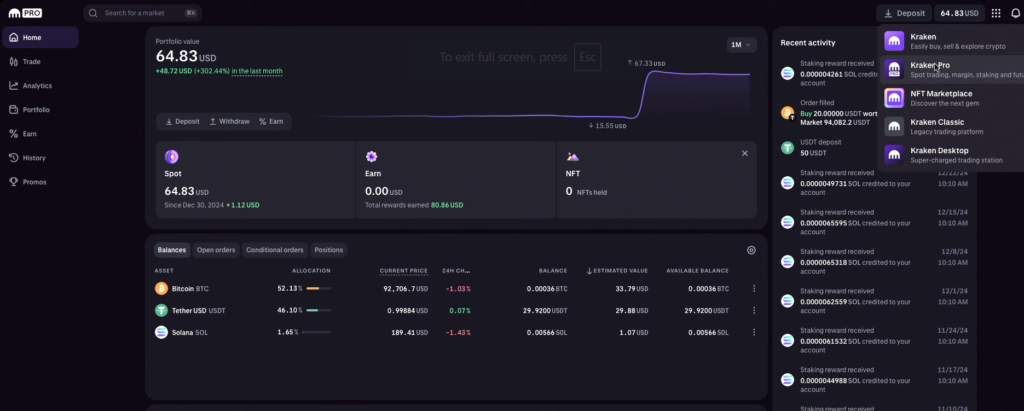The width and height of the screenshot is (1024, 411).
Task: Switch to the Open orders tab
Action: pos(216,250)
